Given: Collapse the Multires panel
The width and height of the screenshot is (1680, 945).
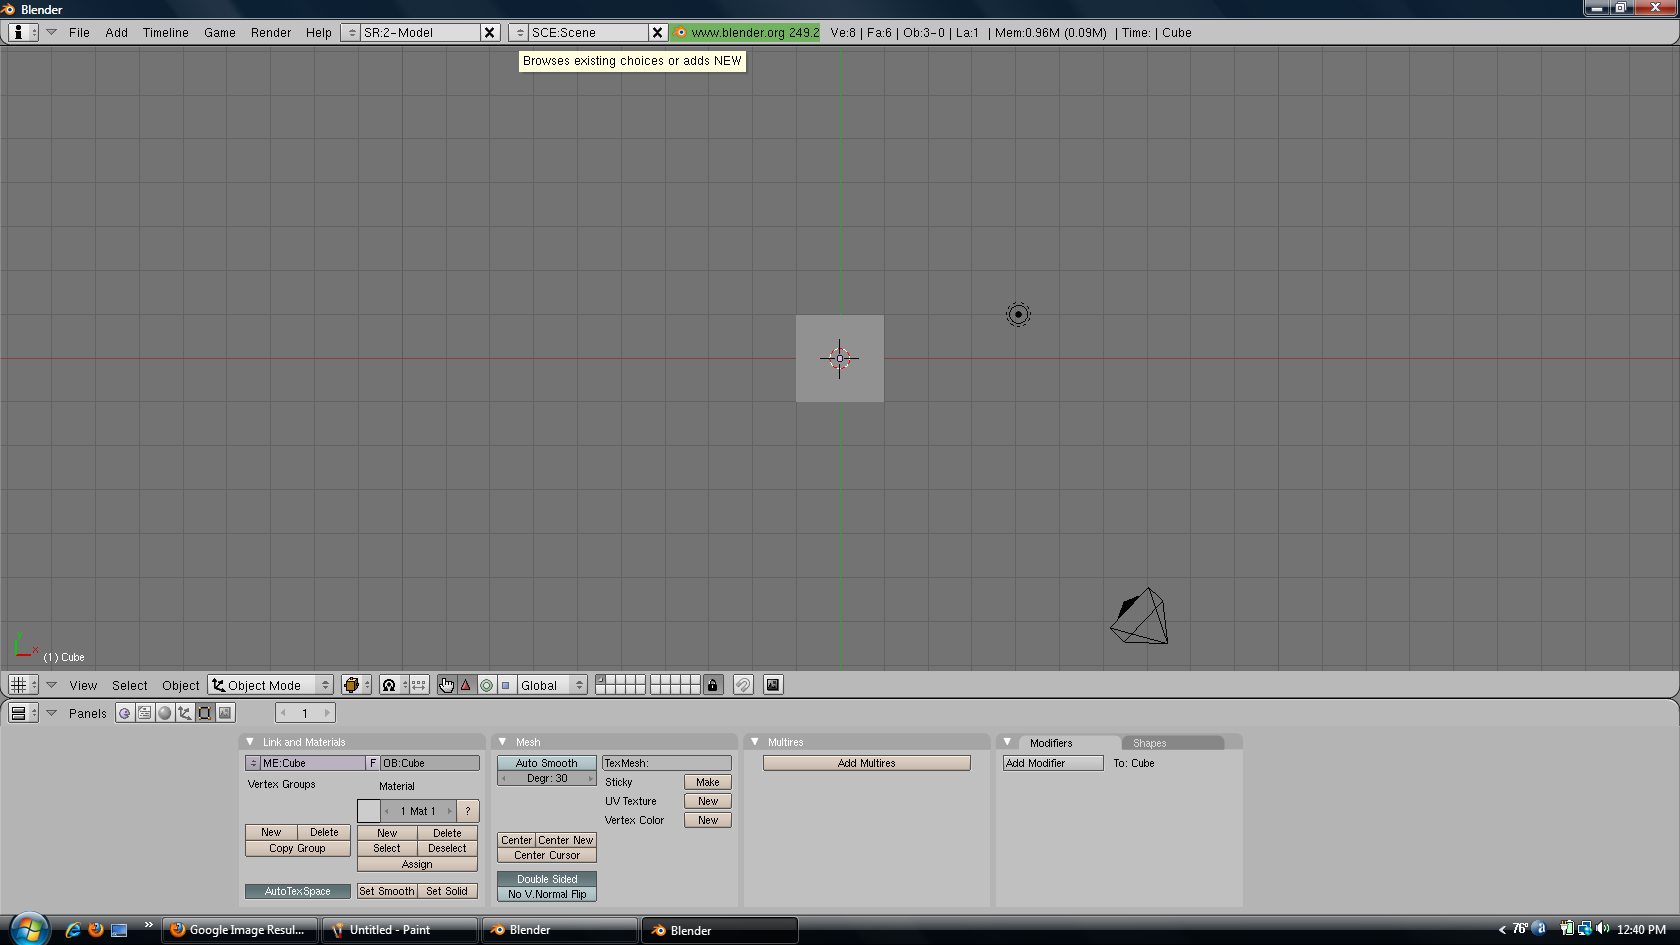Looking at the screenshot, I should pos(755,742).
